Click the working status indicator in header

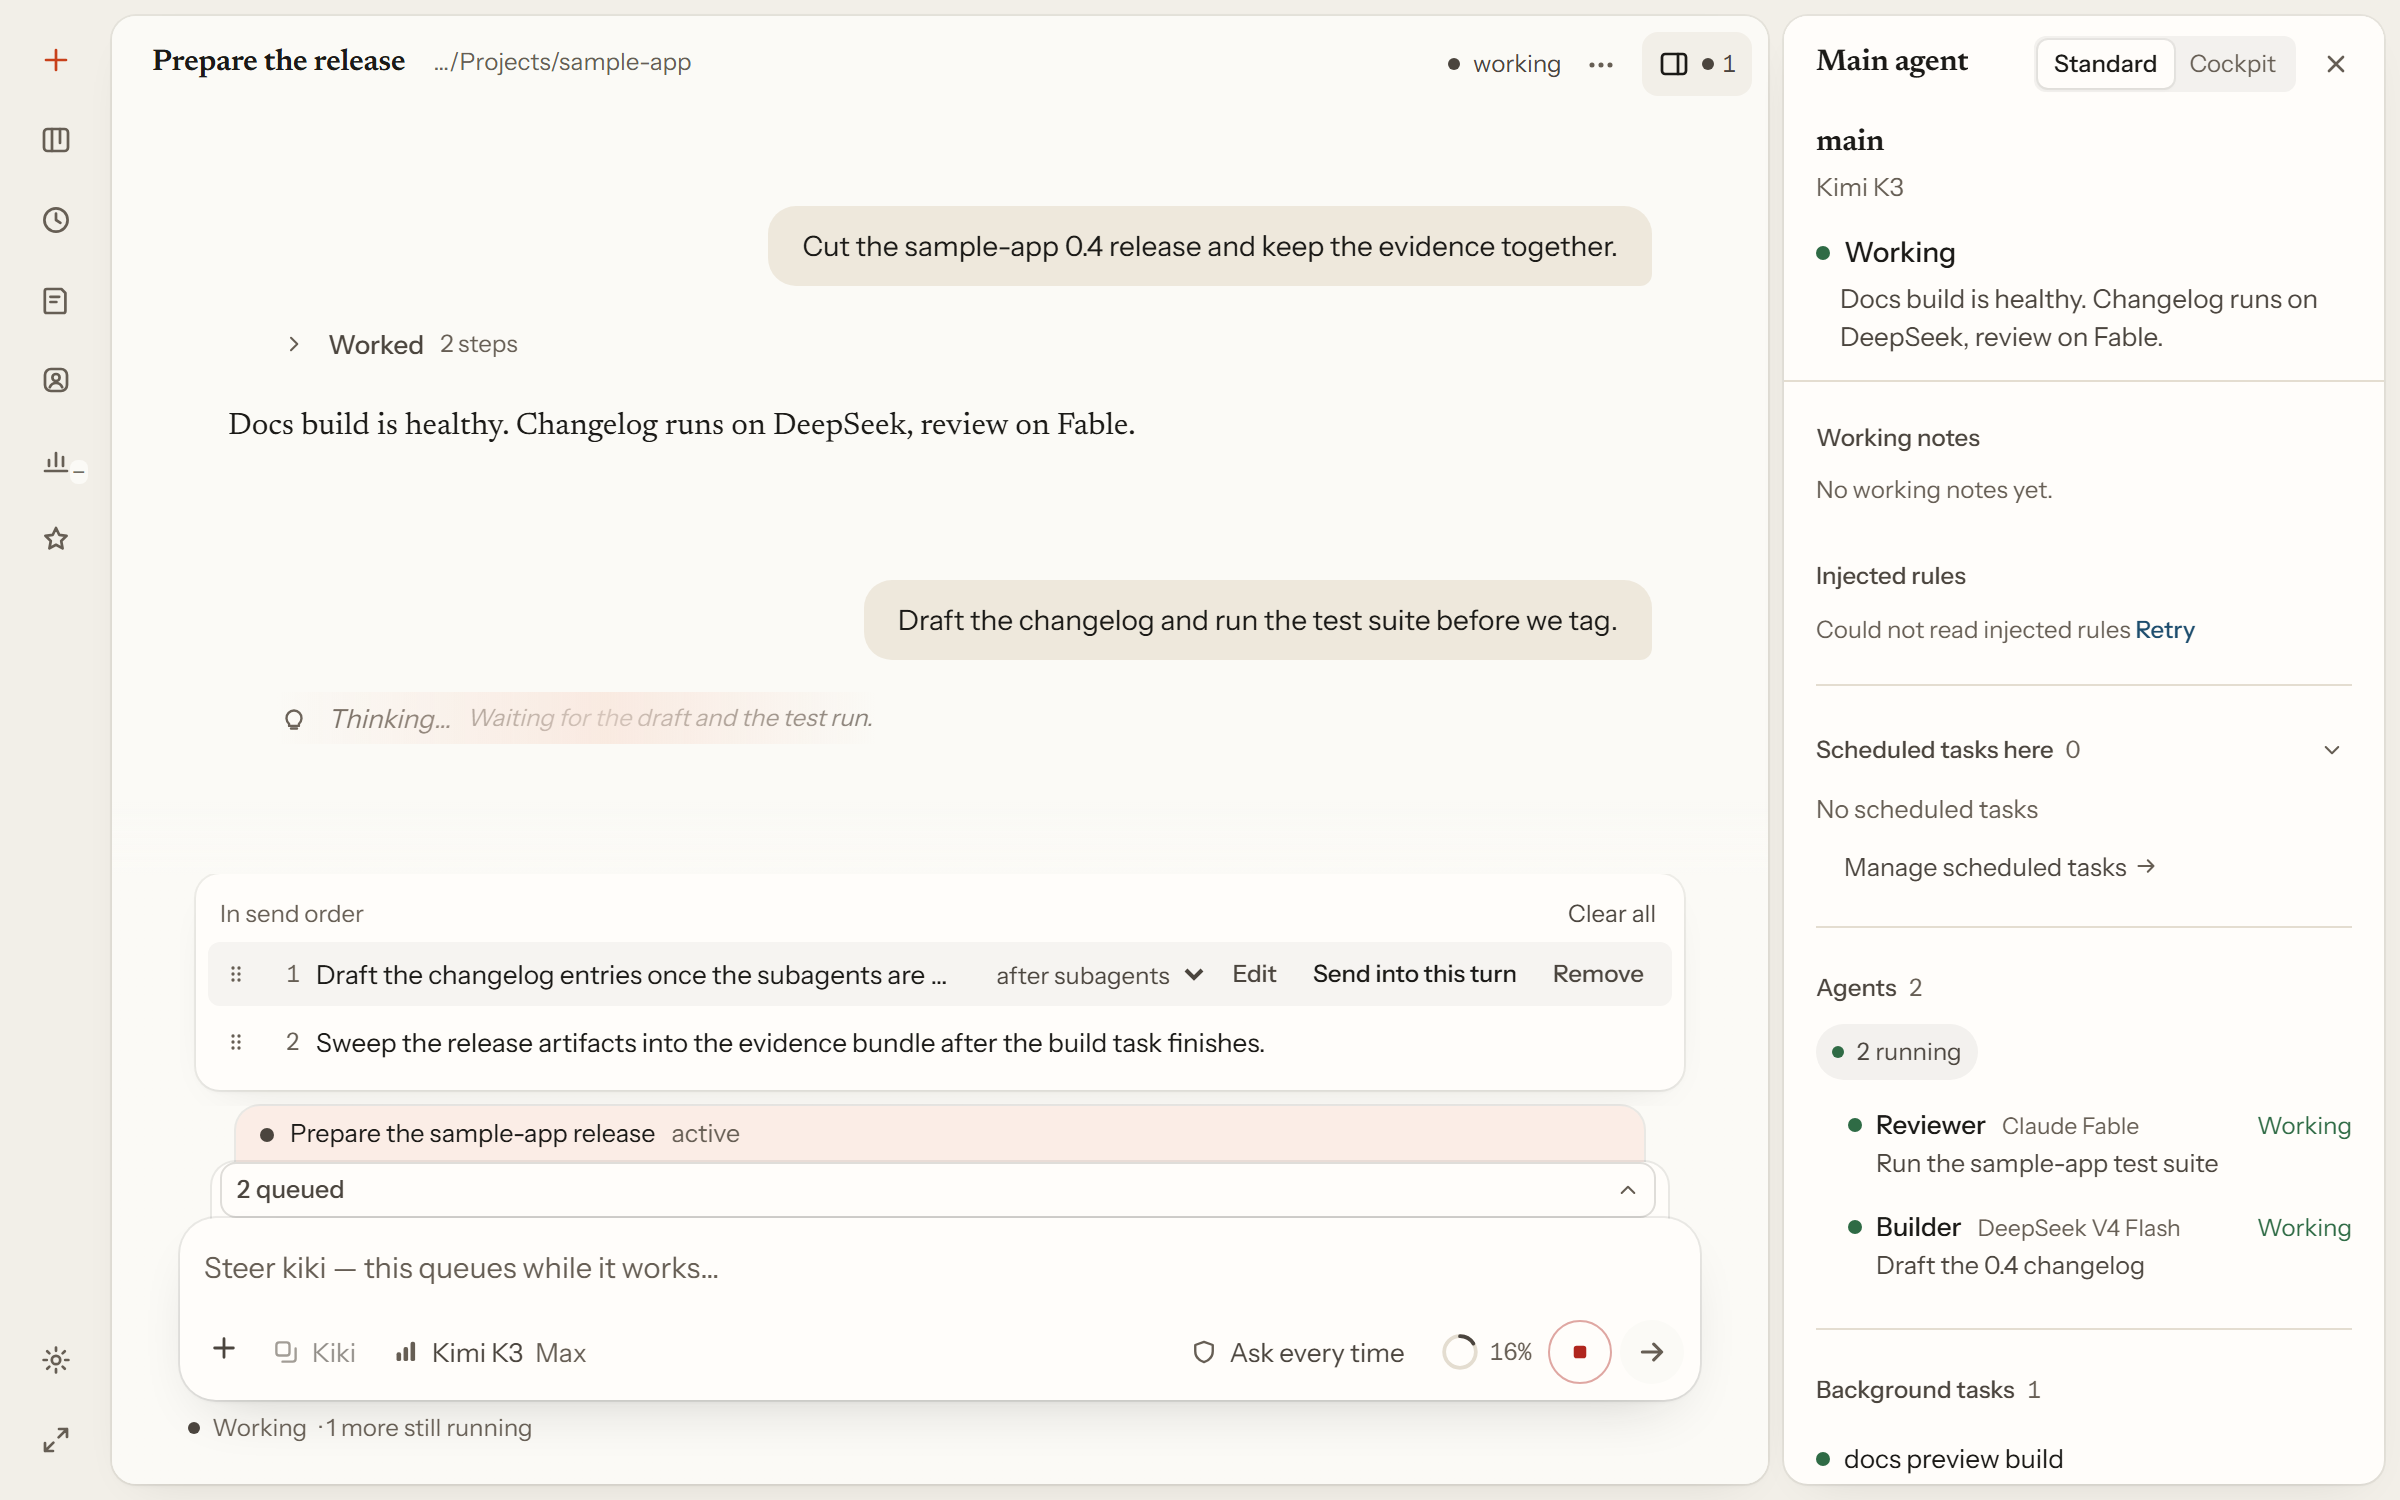click(1504, 64)
